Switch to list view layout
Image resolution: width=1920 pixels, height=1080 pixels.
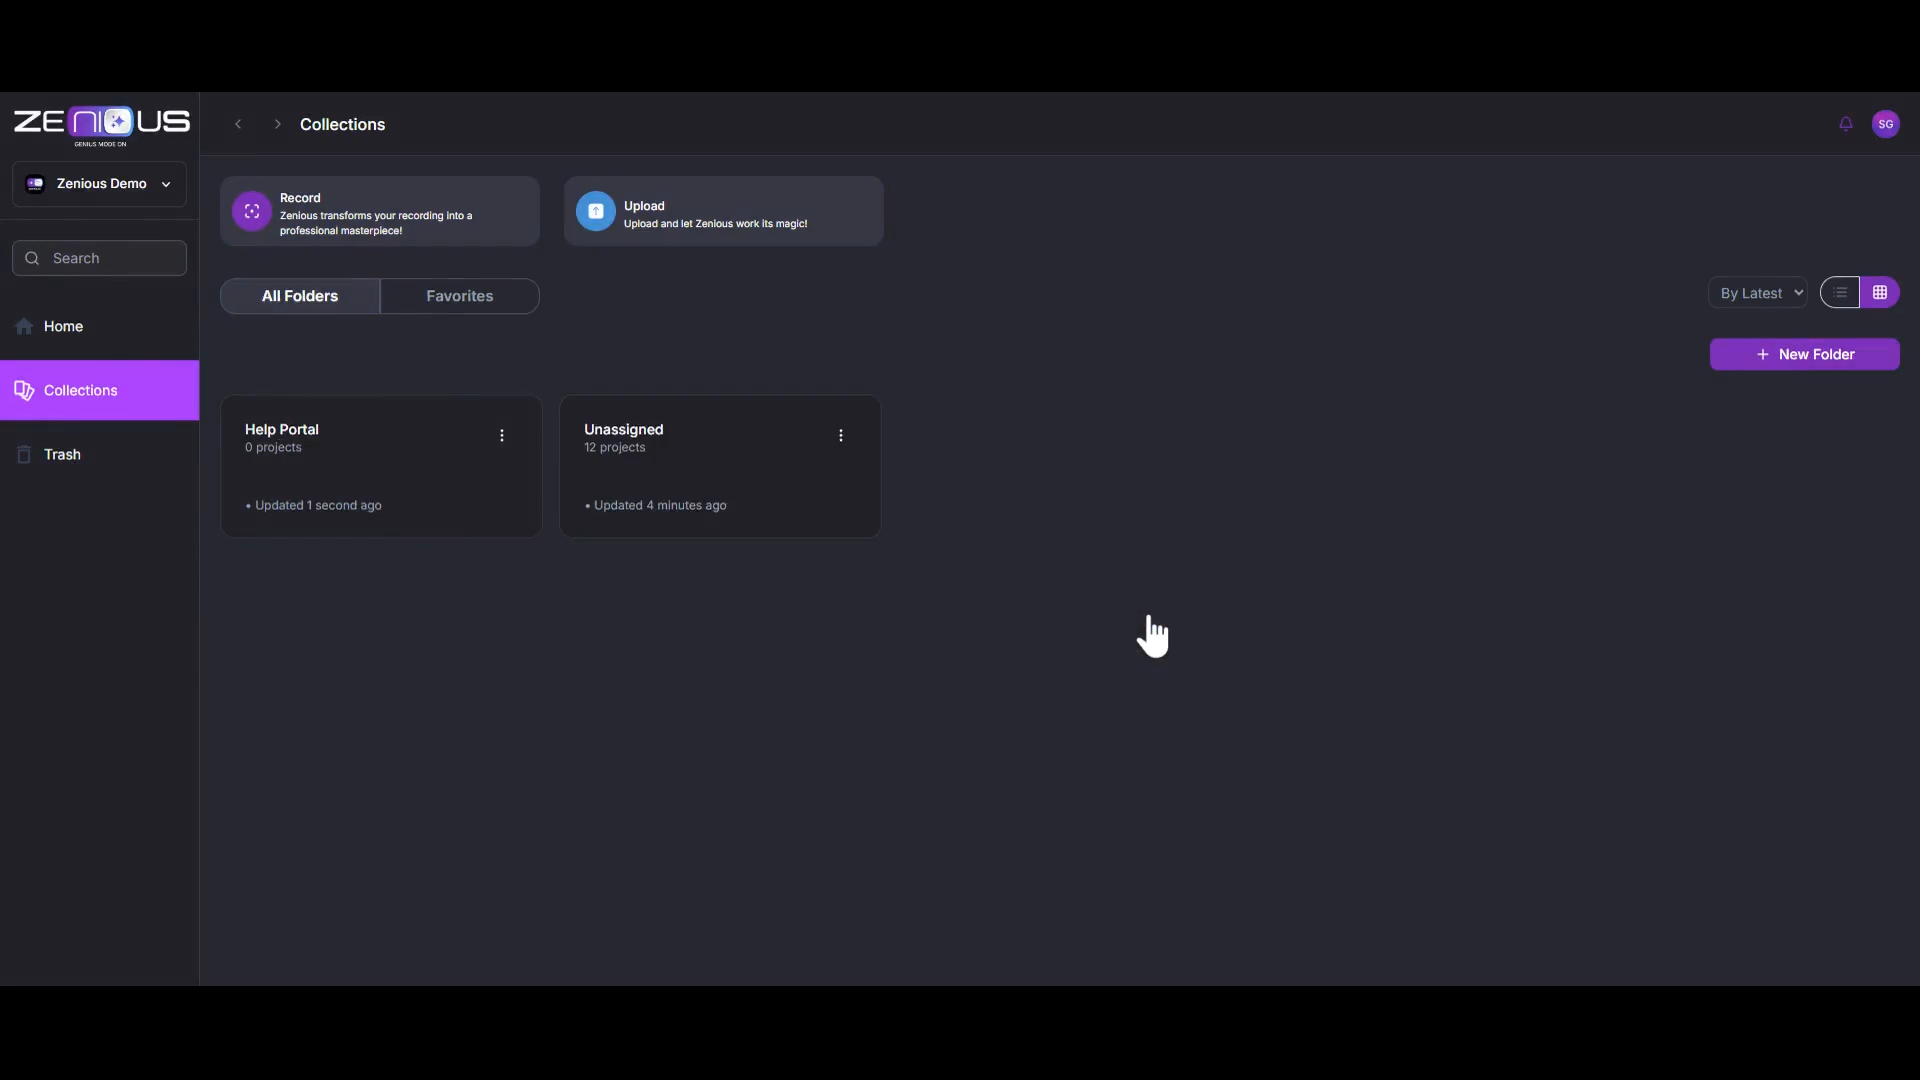1840,292
